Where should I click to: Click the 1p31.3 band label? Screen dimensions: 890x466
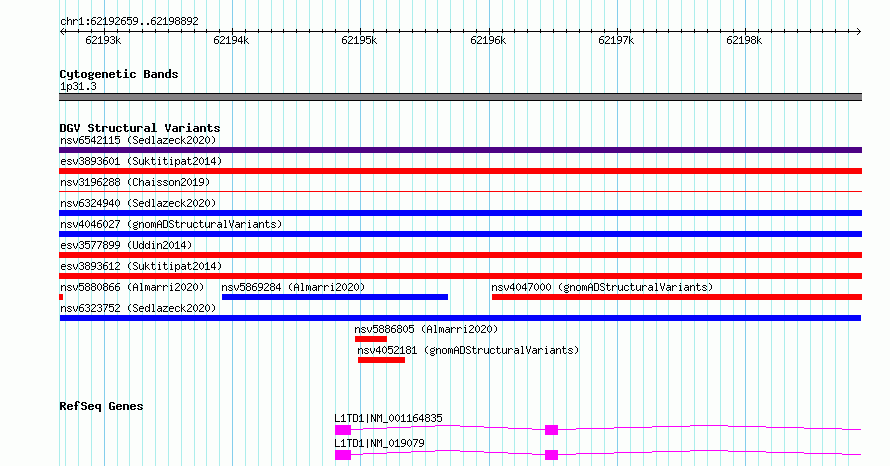pos(78,86)
